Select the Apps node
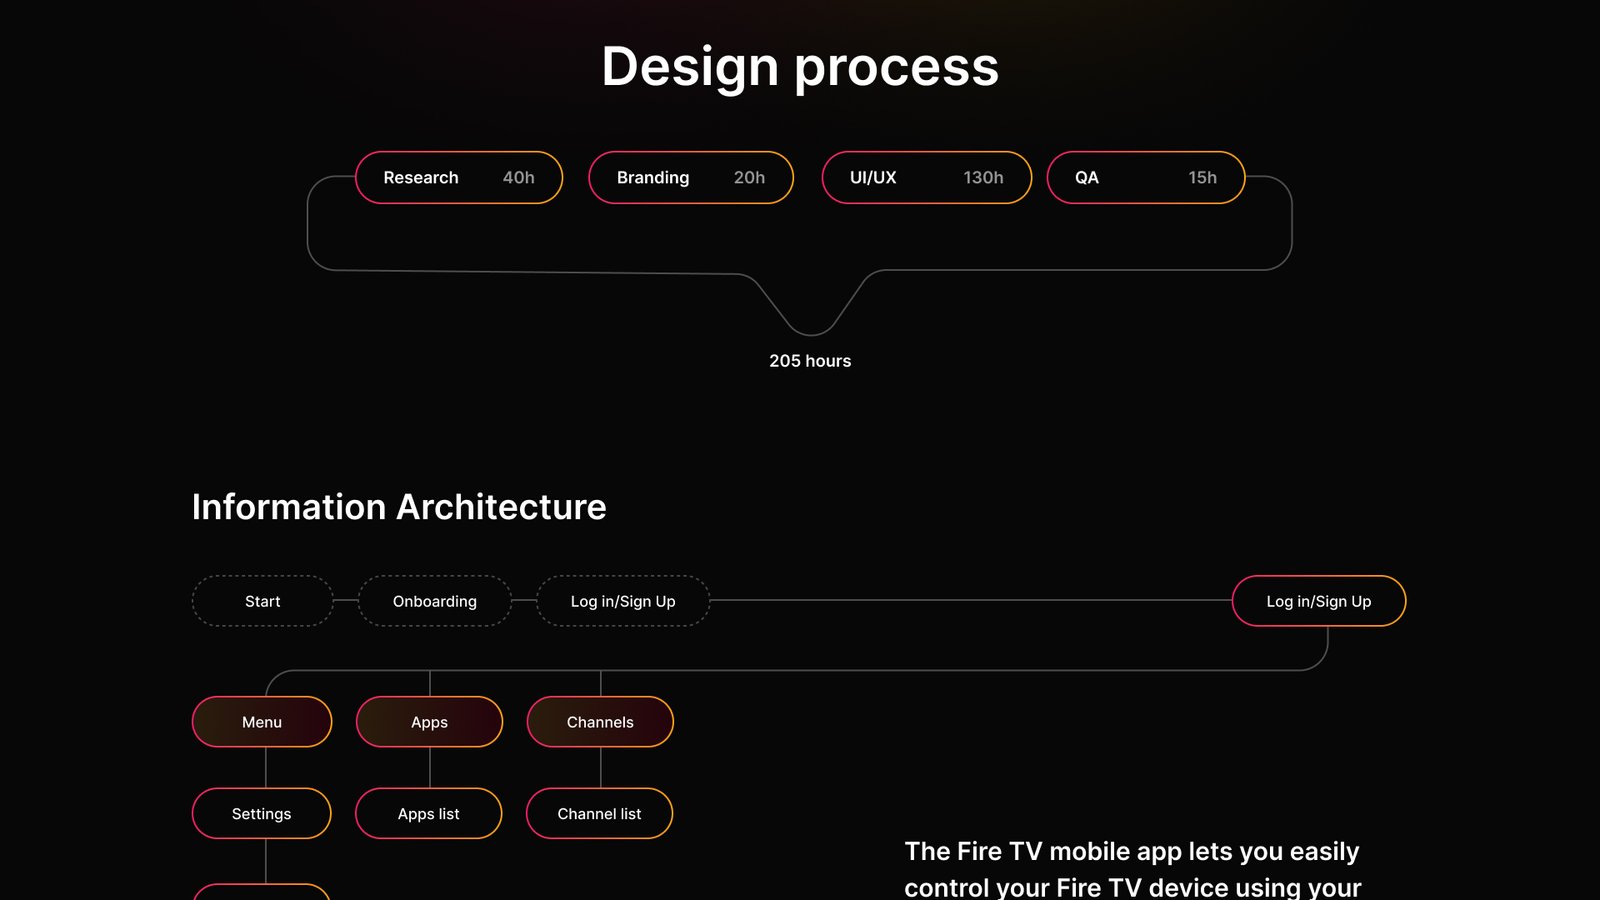The image size is (1600, 900). click(x=429, y=722)
